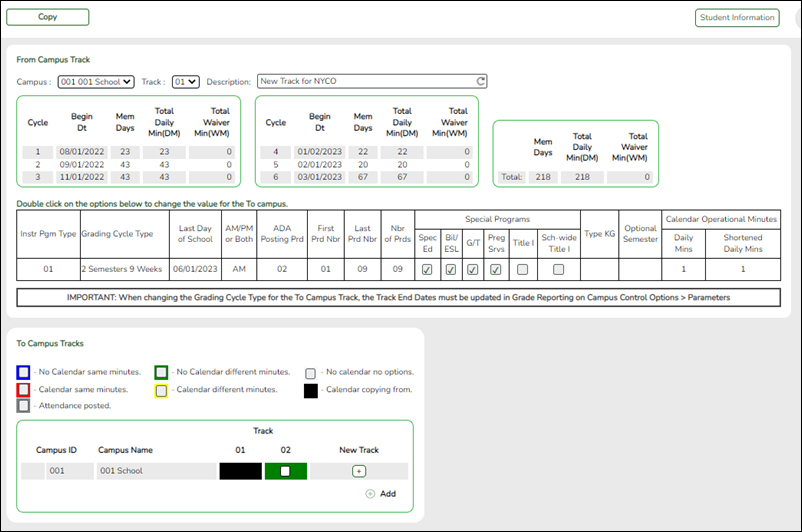Click the yellow Calendar different minutes legend box
The width and height of the screenshot is (802, 532).
coord(161,389)
